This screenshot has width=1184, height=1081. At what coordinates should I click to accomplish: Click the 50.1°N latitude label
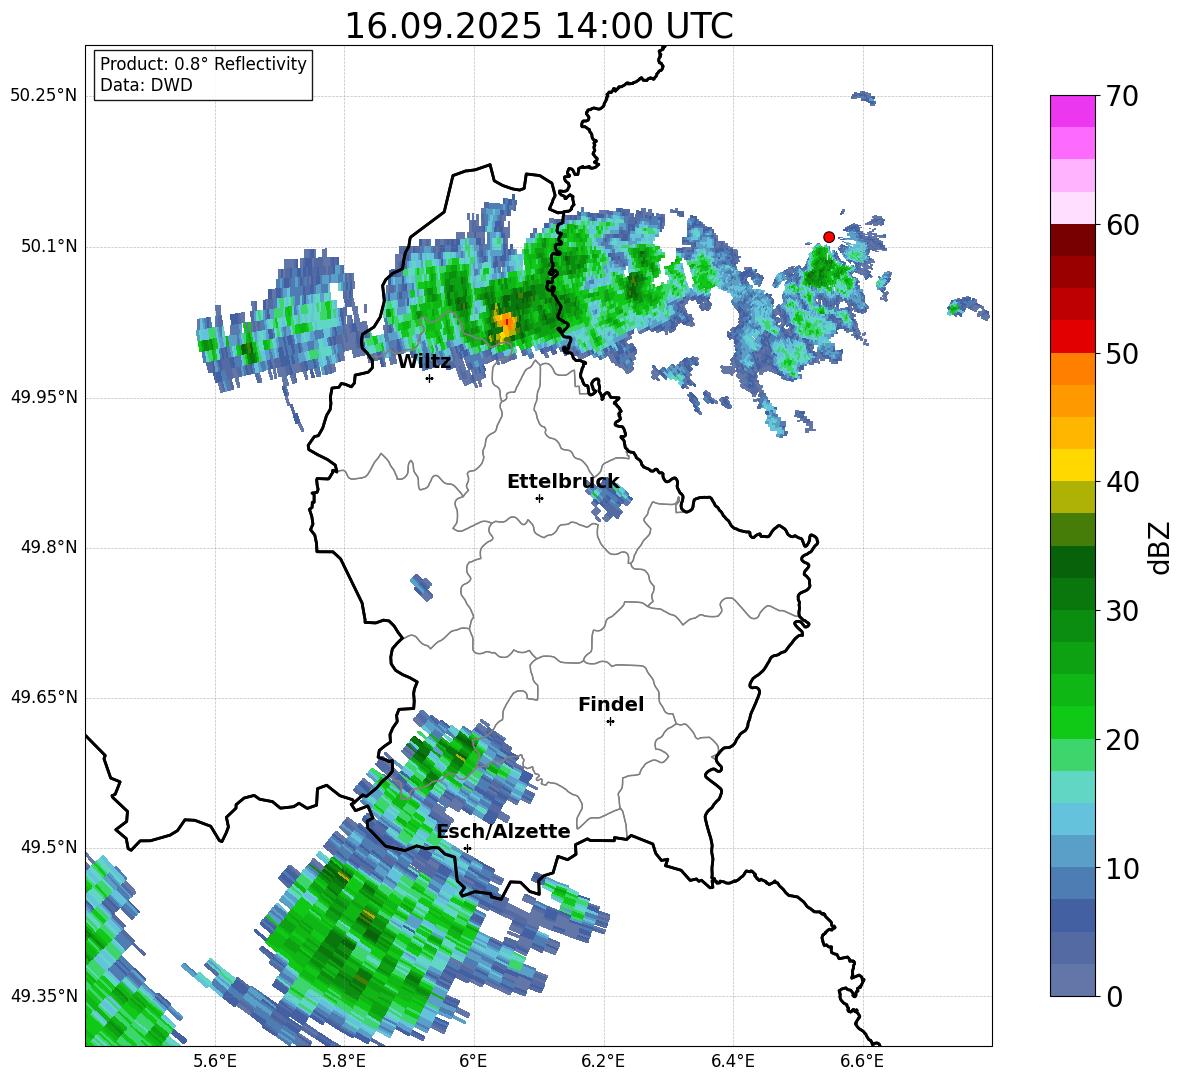[49, 247]
